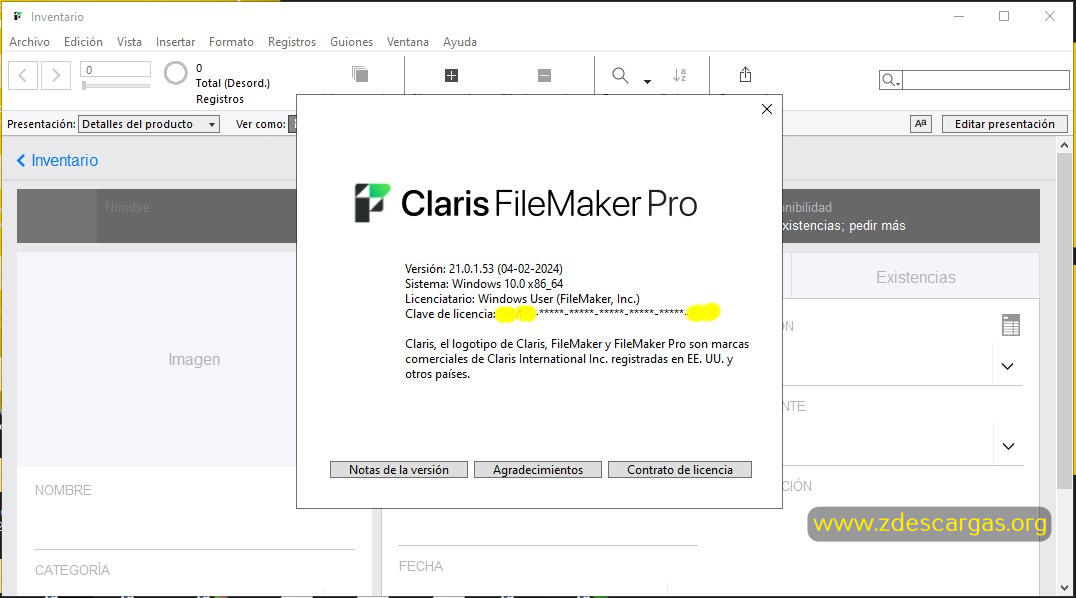The image size is (1076, 598).
Task: Click the Show All records icon
Action: click(x=360, y=74)
